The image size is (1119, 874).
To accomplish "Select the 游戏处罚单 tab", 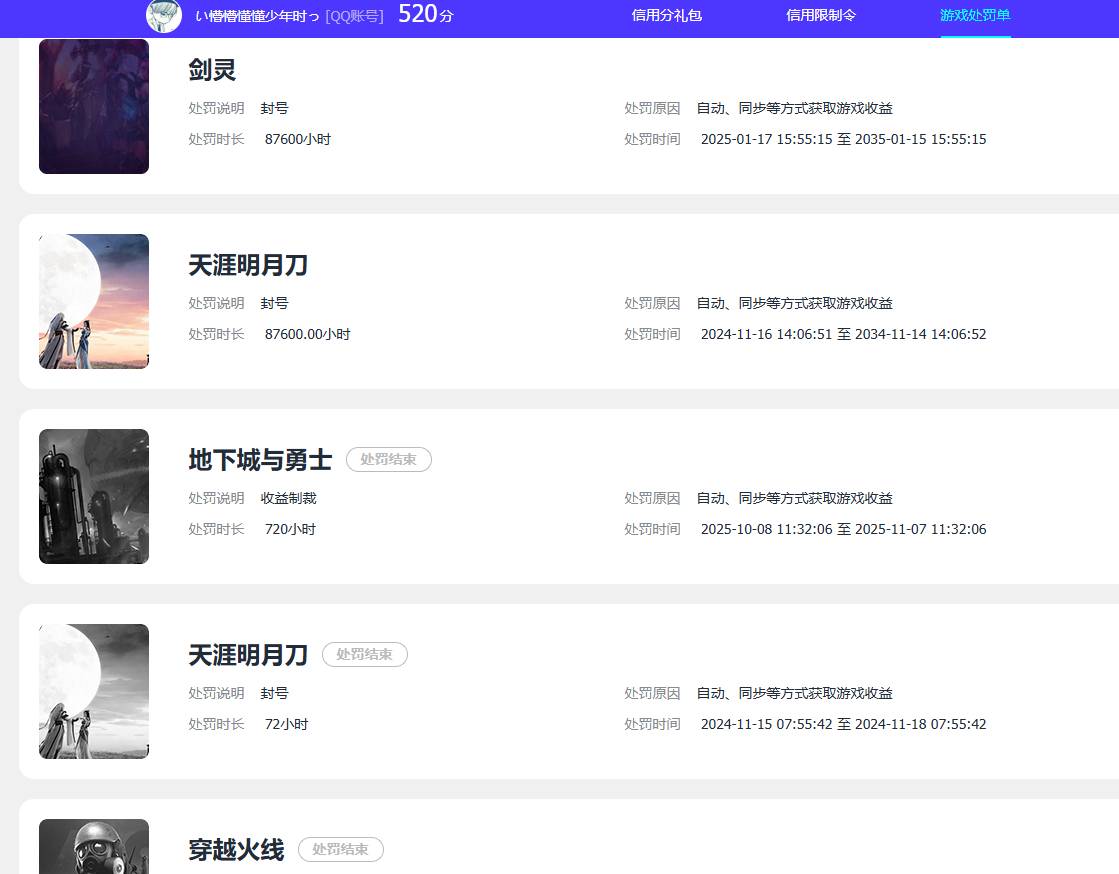I will [x=975, y=15].
